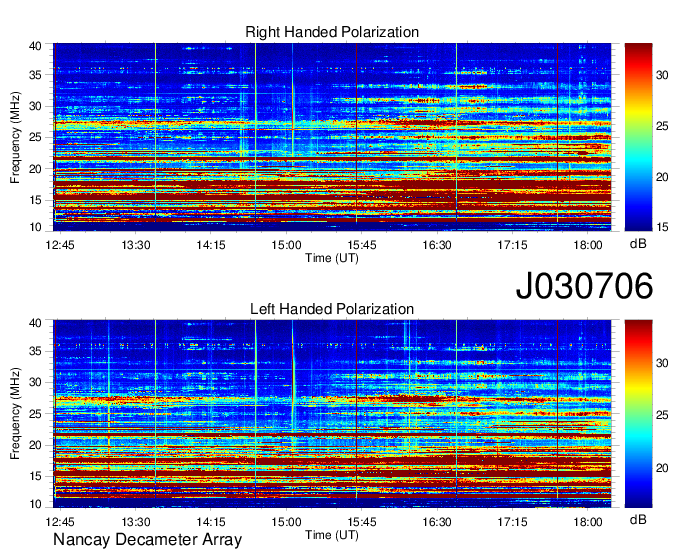Click the 12:45 time tick on right-handed plot
The image size is (680, 552).
click(60, 245)
